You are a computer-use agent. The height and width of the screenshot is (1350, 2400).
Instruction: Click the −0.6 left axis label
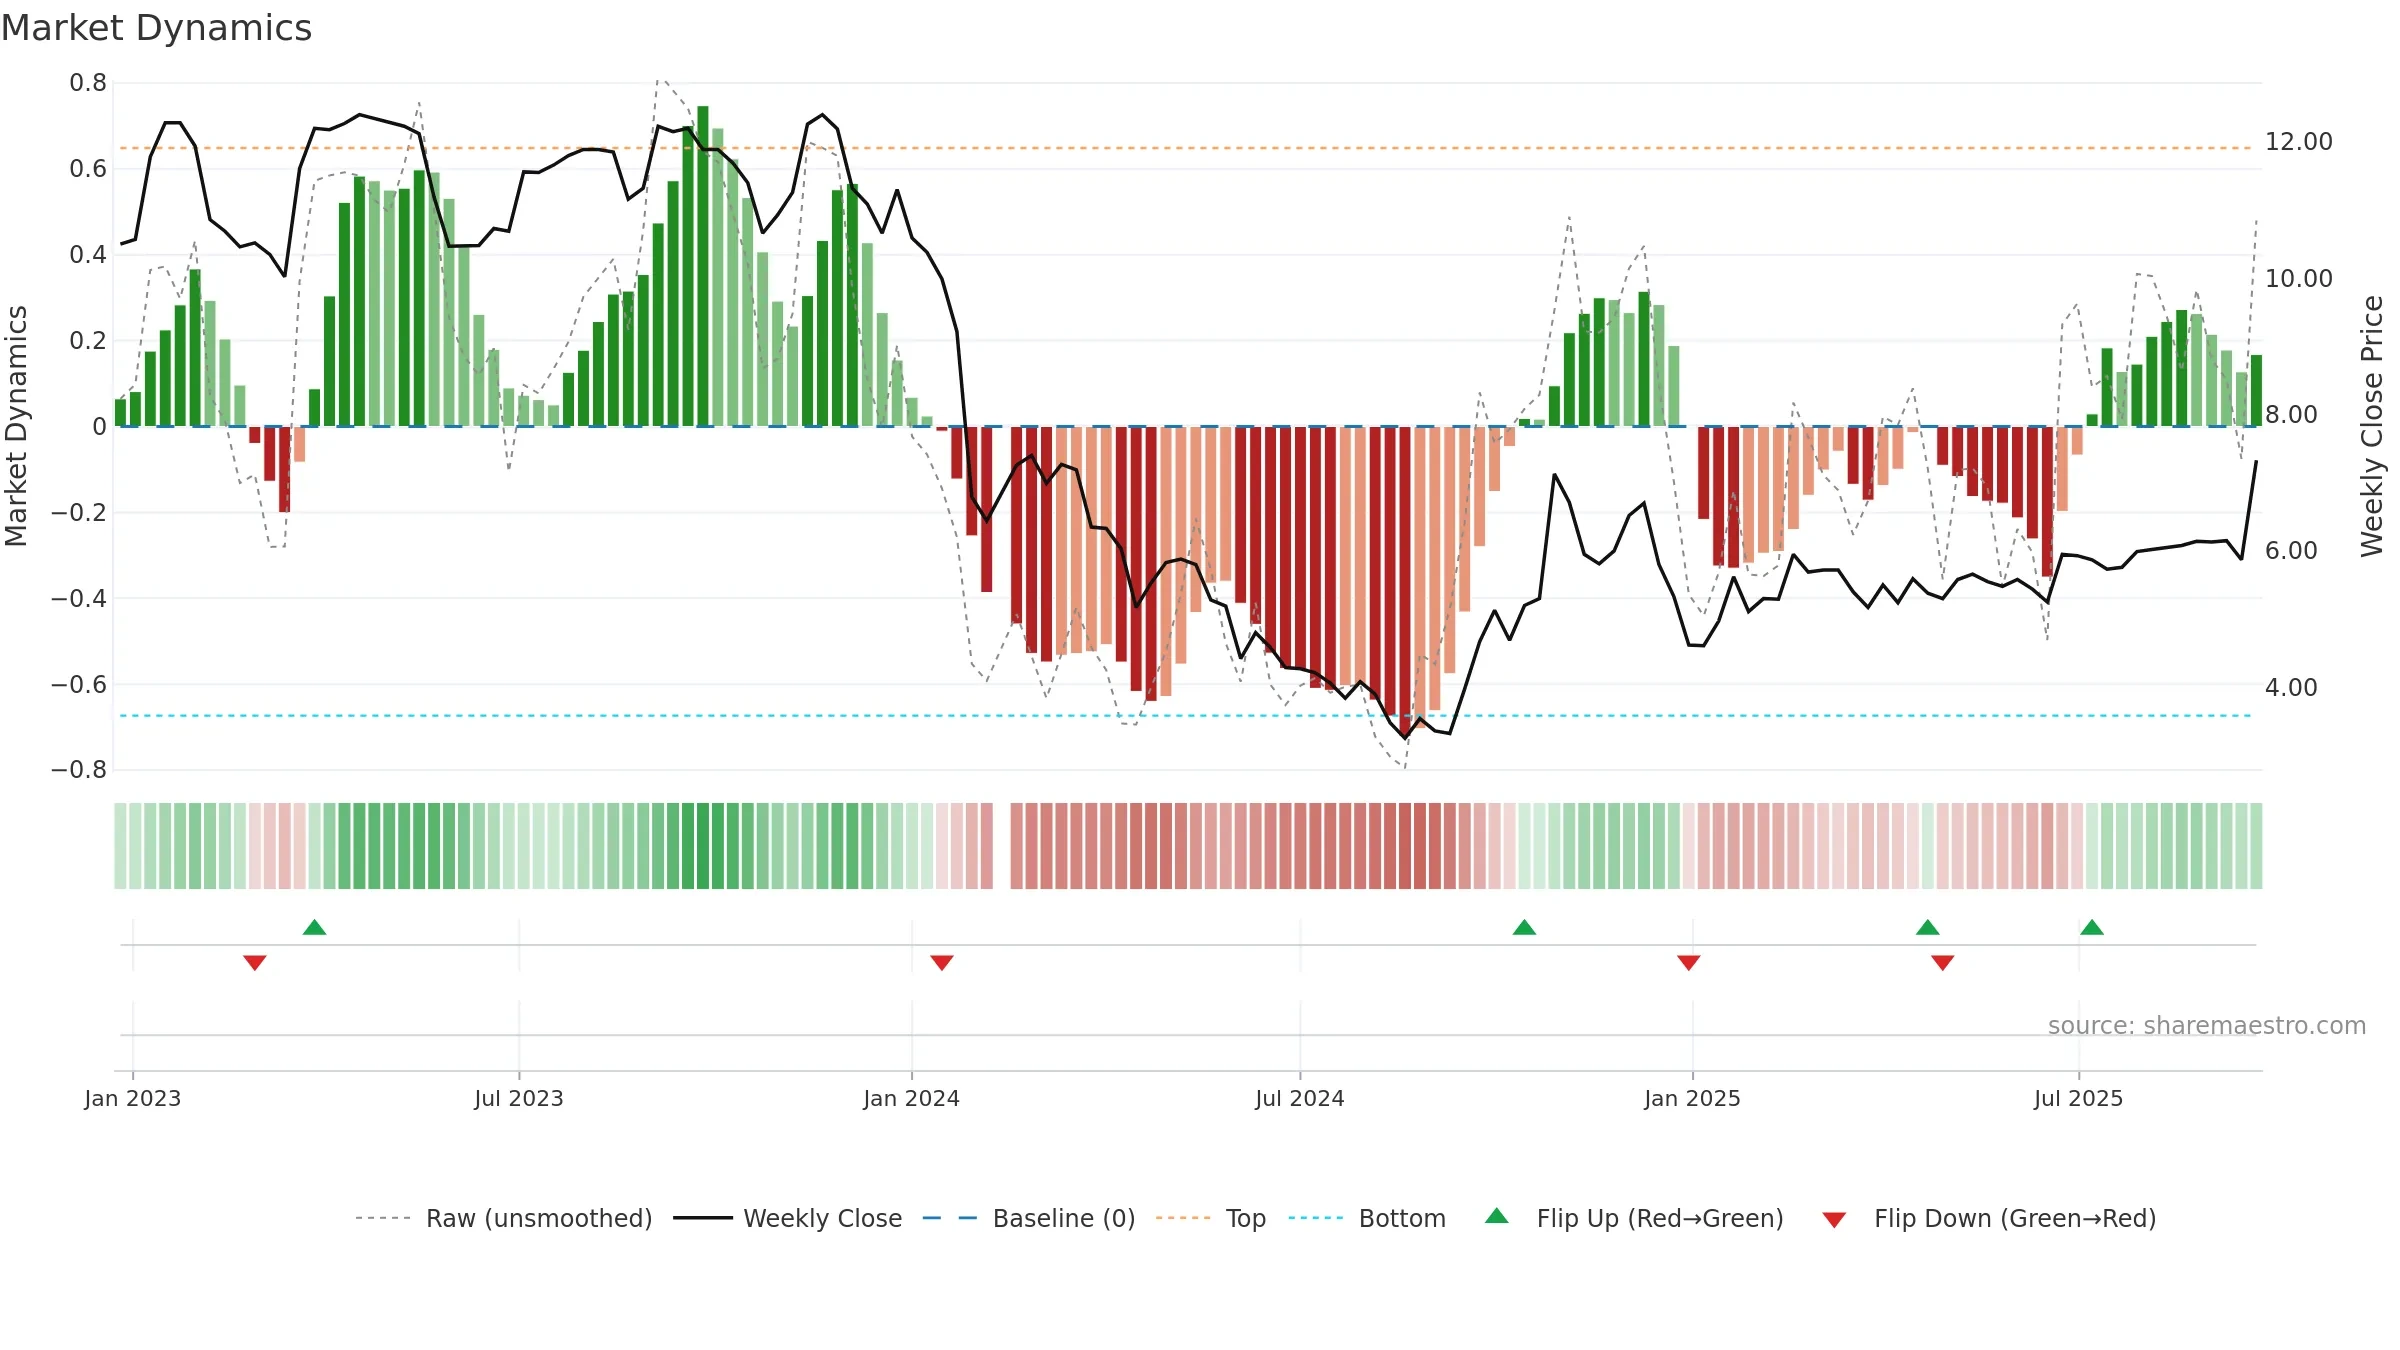[79, 684]
